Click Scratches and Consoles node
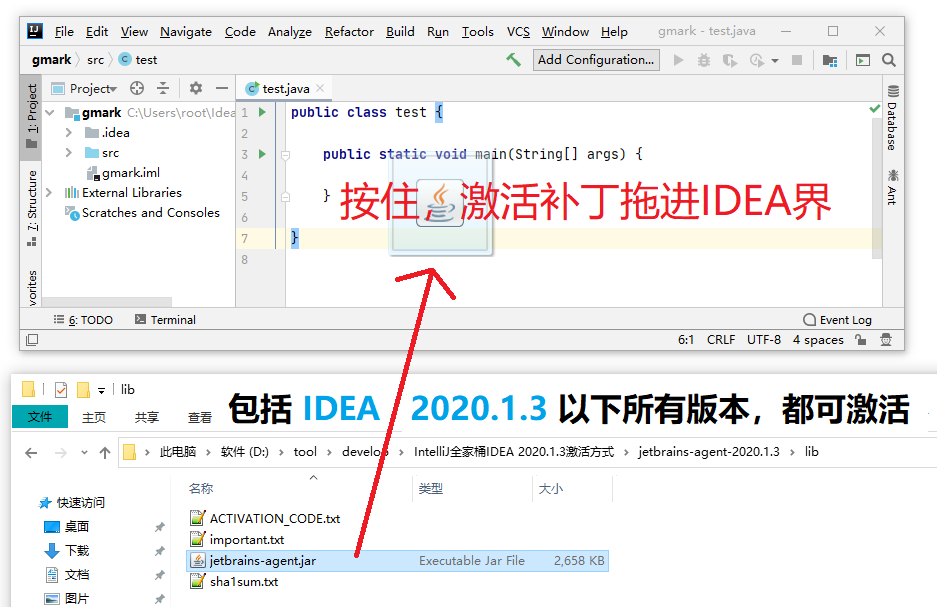The height and width of the screenshot is (607, 937). pyautogui.click(x=151, y=213)
